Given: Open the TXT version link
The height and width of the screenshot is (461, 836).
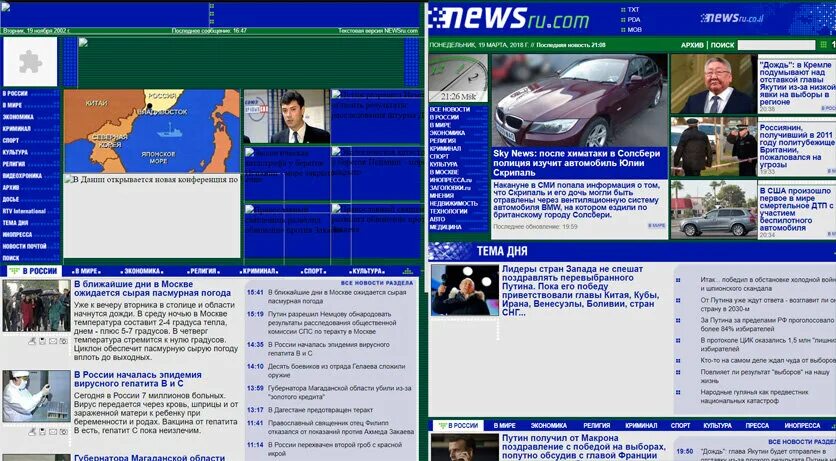Looking at the screenshot, I should tap(633, 10).
